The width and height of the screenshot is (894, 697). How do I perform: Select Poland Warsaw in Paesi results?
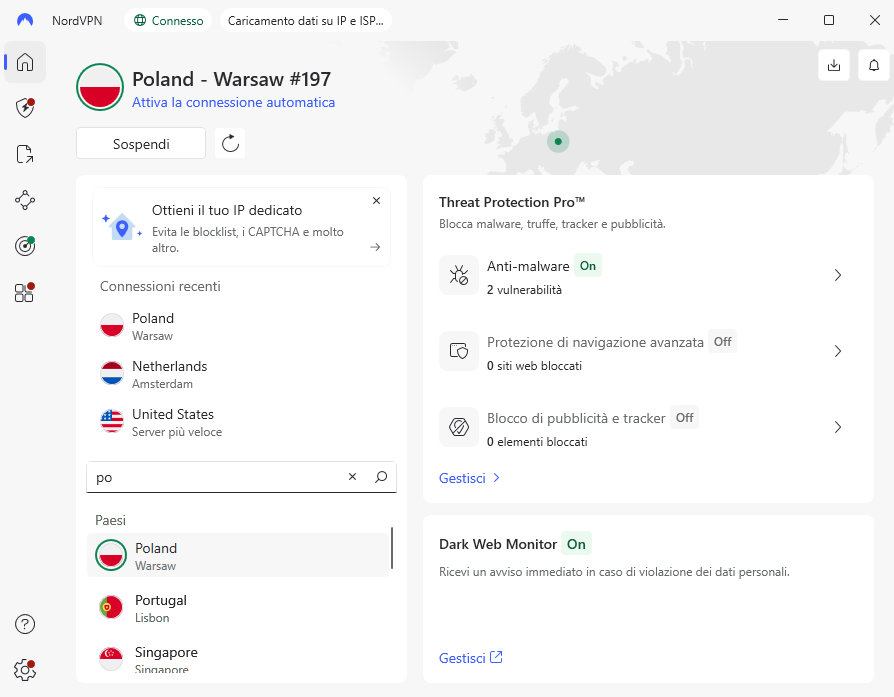238,556
